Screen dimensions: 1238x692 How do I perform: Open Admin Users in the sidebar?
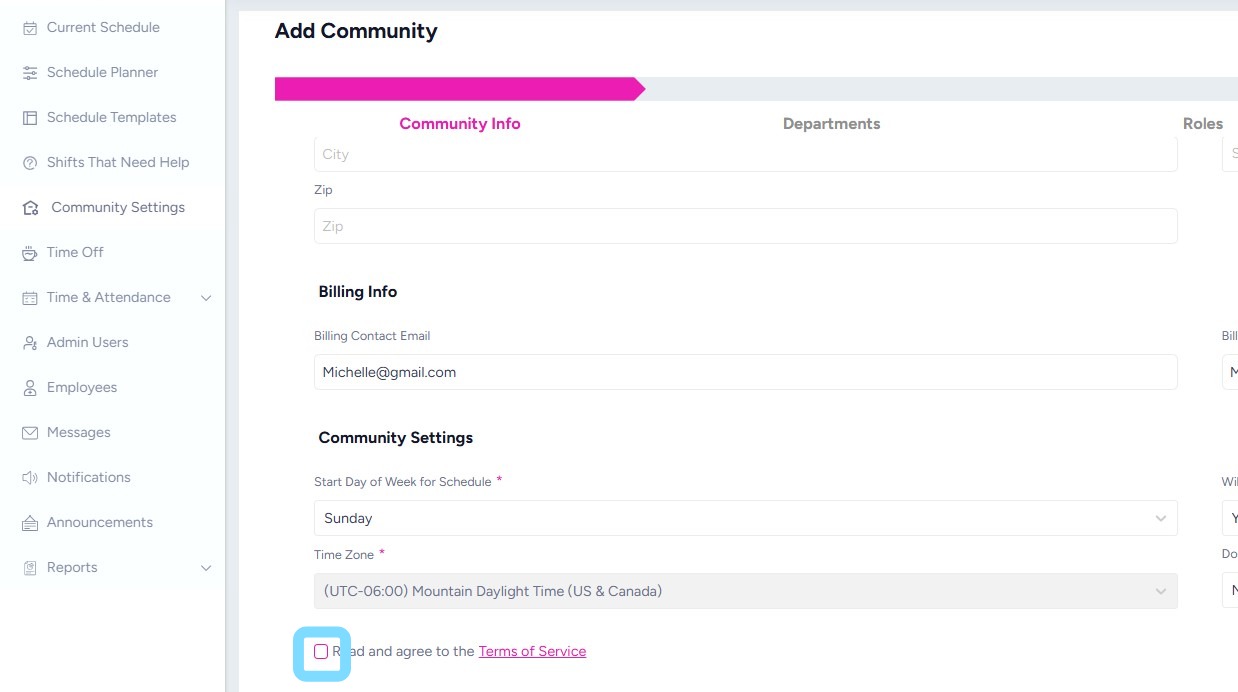[x=87, y=343]
